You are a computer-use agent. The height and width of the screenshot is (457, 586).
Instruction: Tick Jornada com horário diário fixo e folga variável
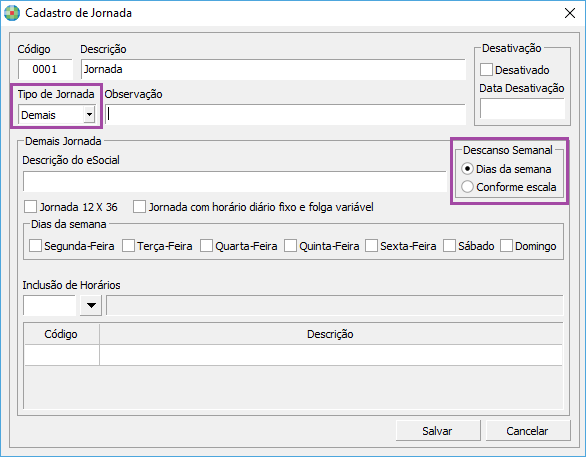pyautogui.click(x=139, y=207)
